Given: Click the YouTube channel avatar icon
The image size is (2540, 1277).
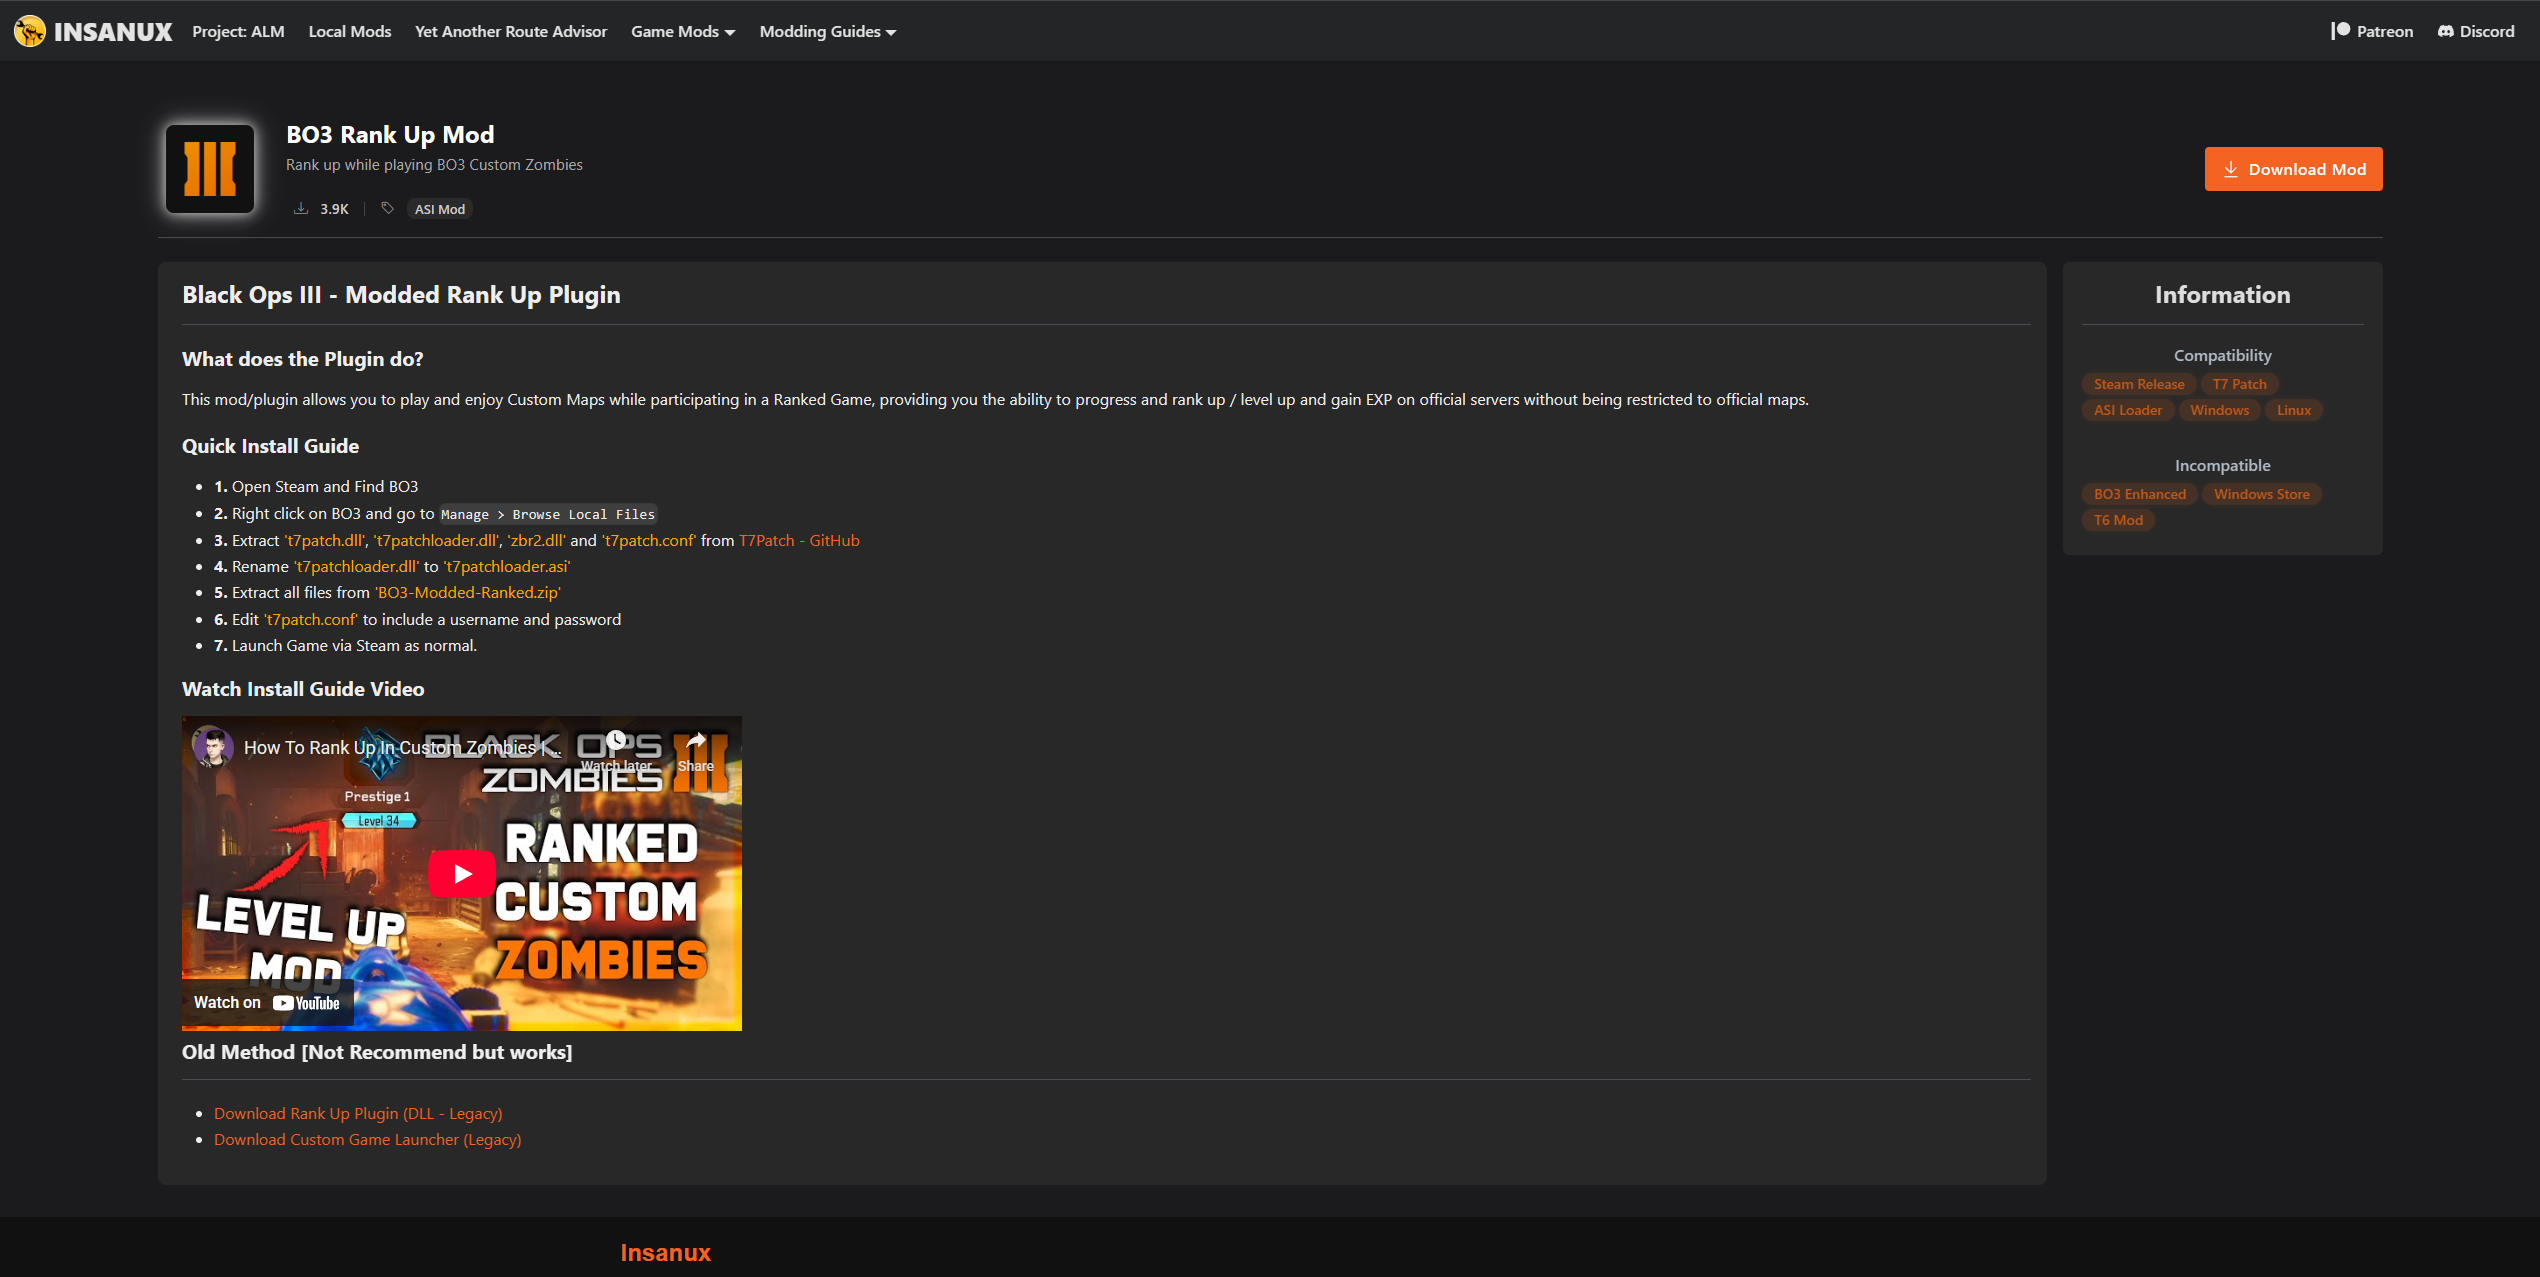Looking at the screenshot, I should [213, 746].
